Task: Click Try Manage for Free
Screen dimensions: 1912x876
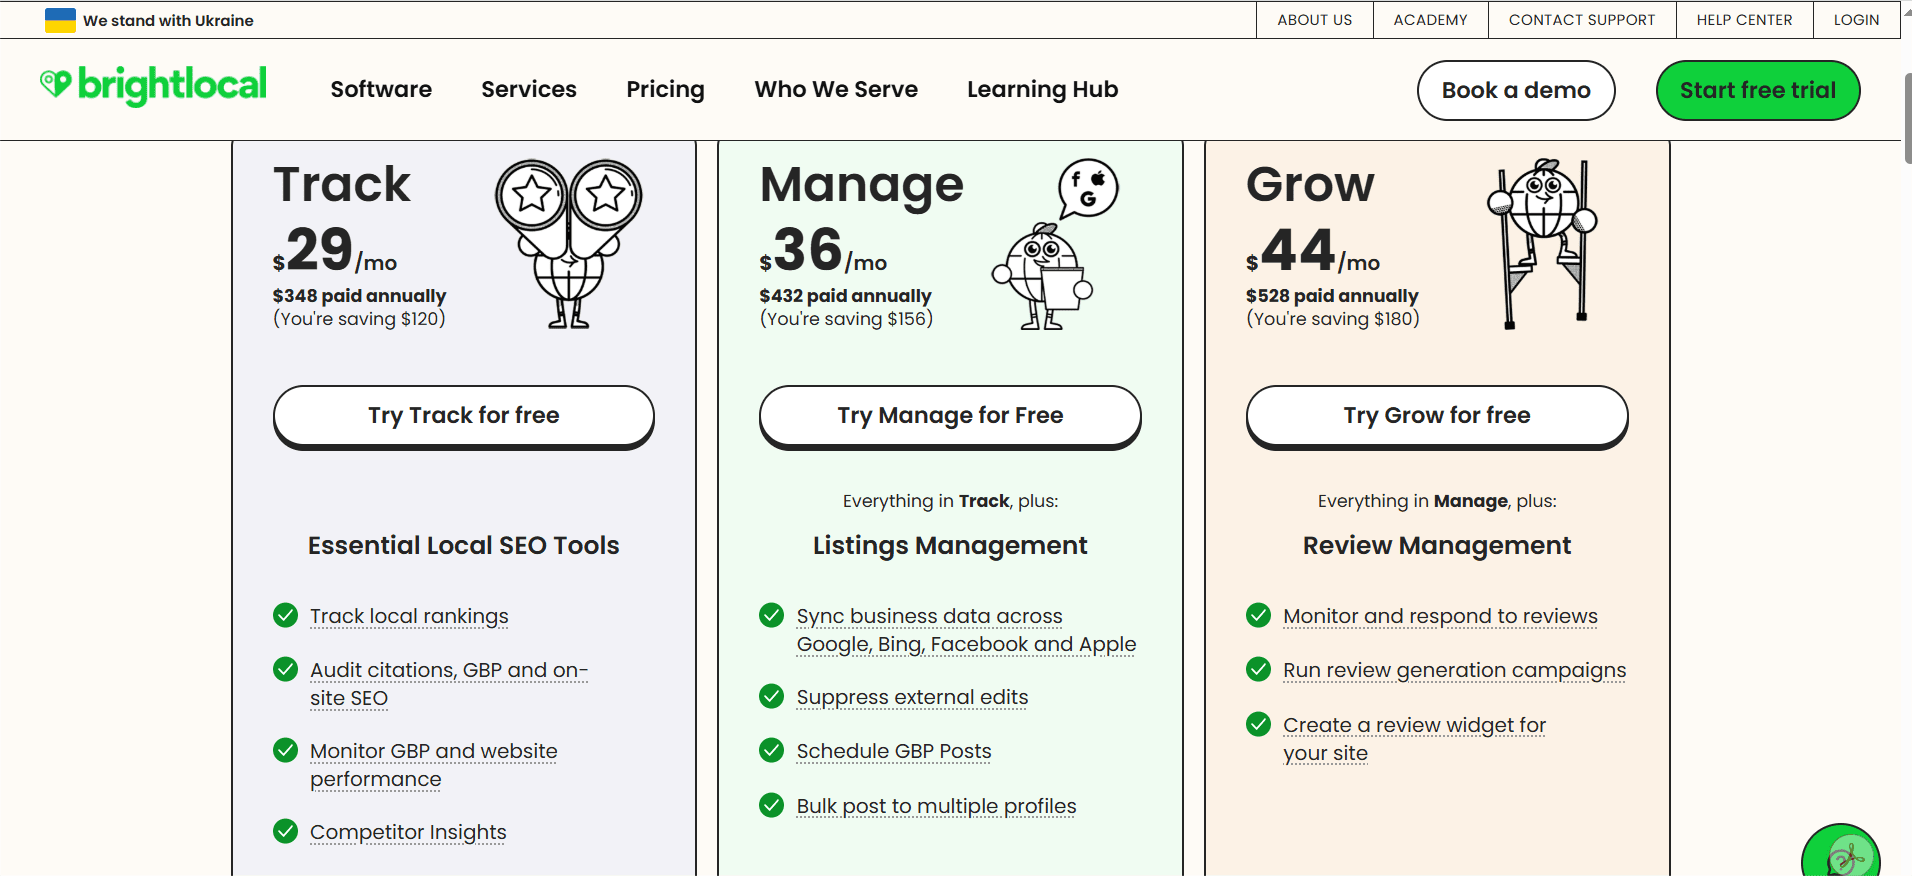Action: pos(950,415)
